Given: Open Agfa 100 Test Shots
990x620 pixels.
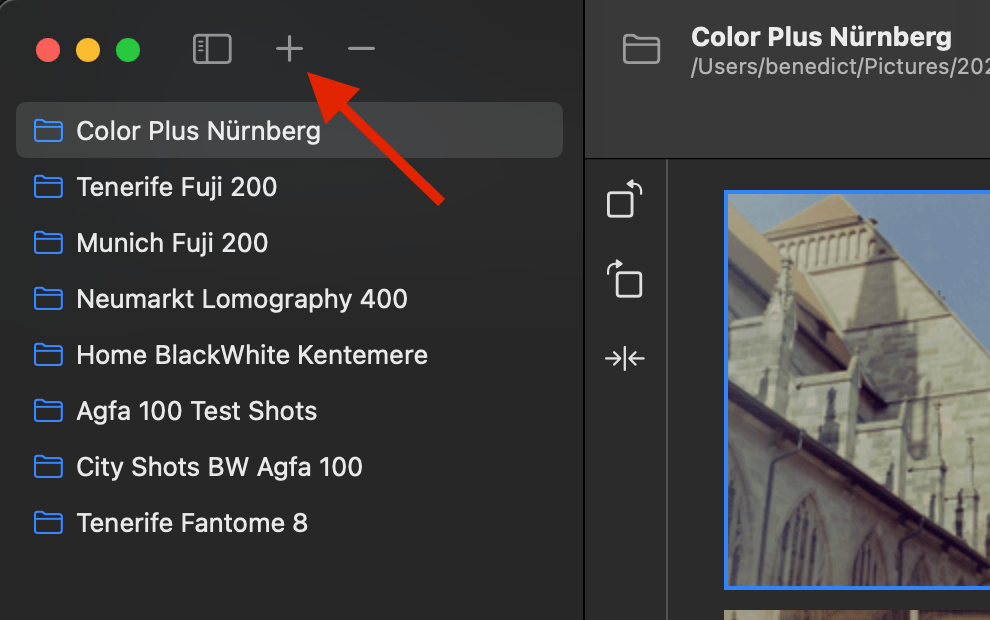Looking at the screenshot, I should click(196, 411).
